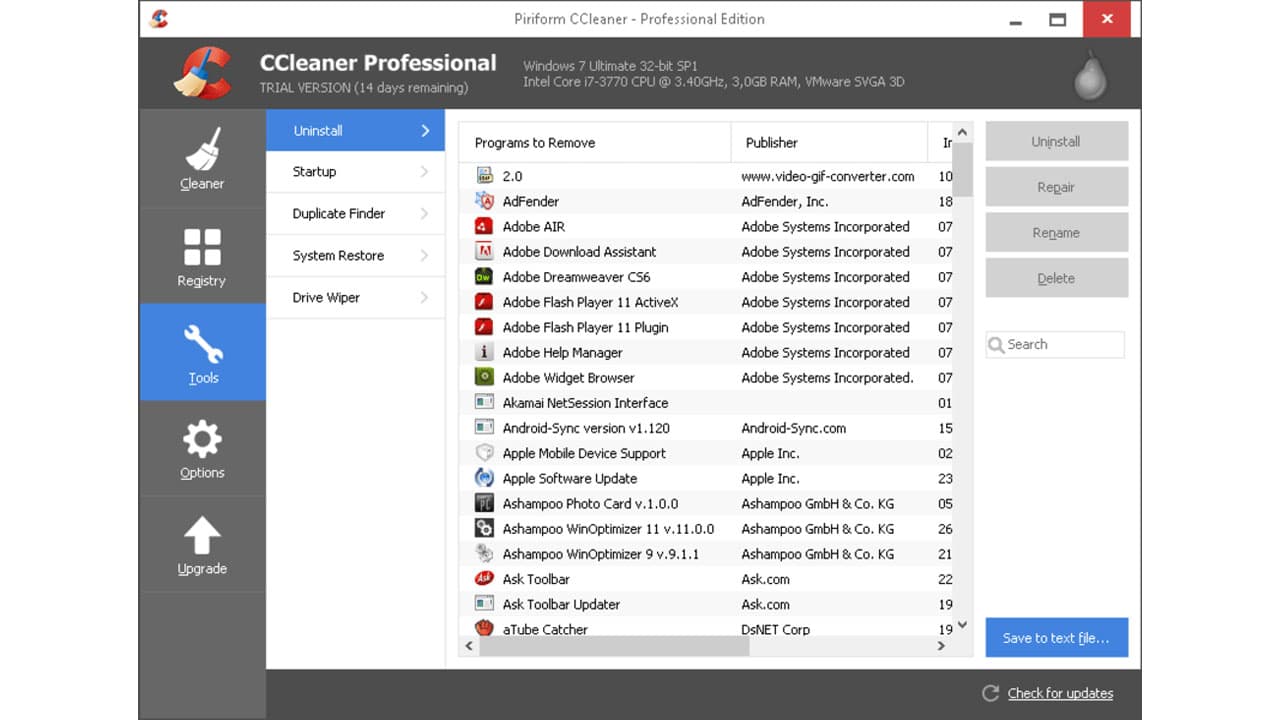The image size is (1280, 720).
Task: Click the Apple Software Update icon
Action: [x=484, y=478]
